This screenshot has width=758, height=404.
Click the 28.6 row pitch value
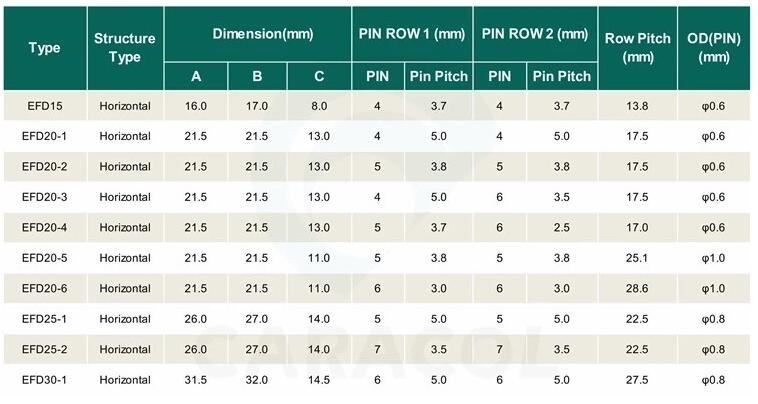637,289
